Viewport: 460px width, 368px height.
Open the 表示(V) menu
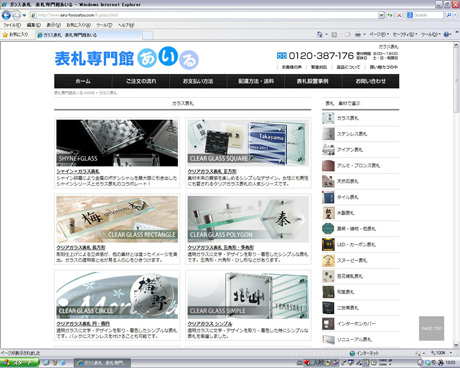point(53,25)
